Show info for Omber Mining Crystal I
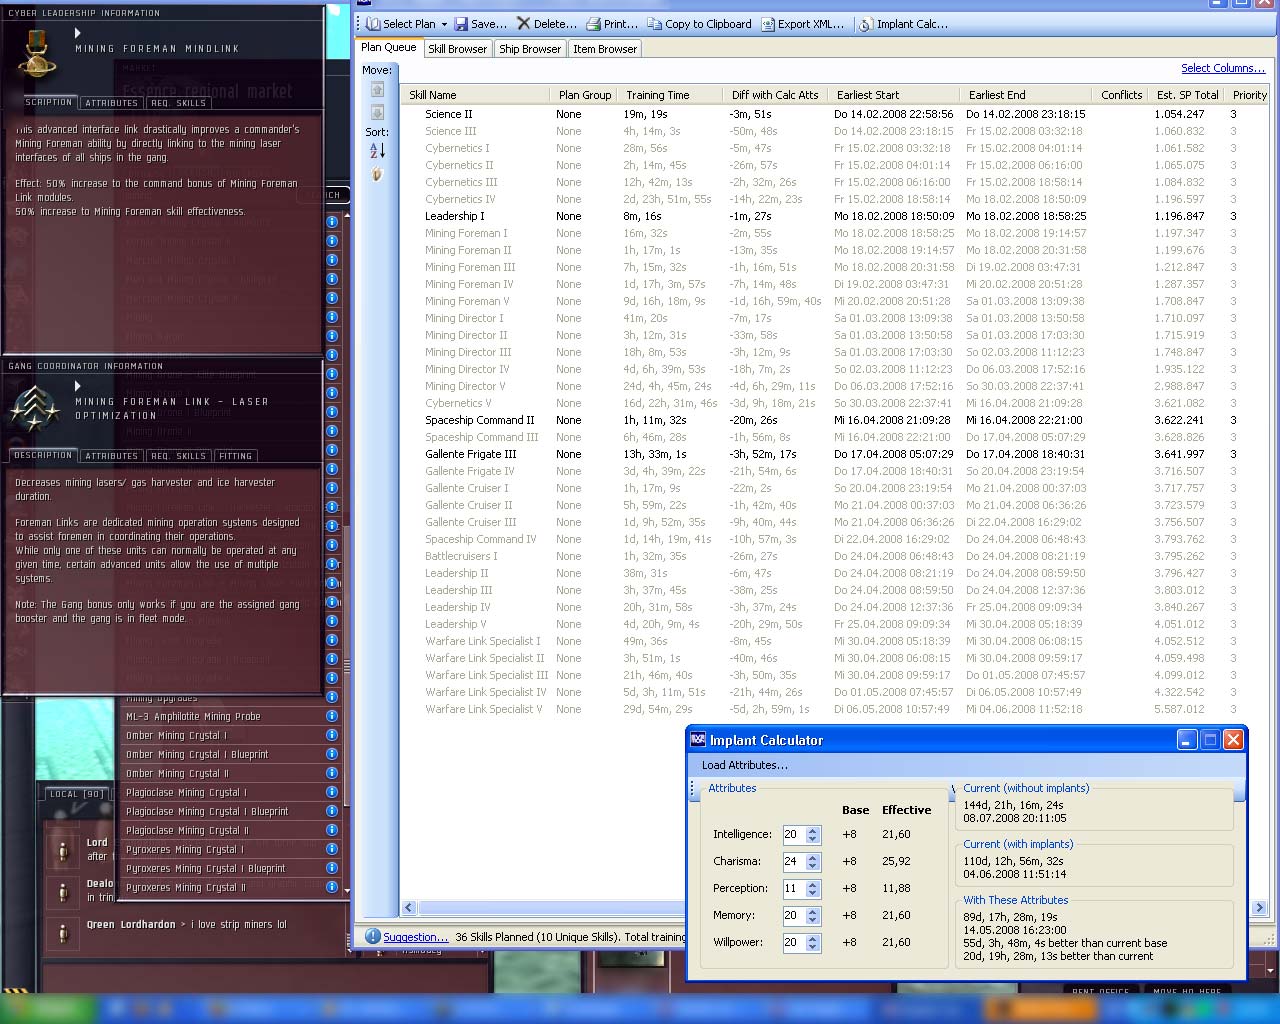This screenshot has width=1280, height=1024. [332, 735]
